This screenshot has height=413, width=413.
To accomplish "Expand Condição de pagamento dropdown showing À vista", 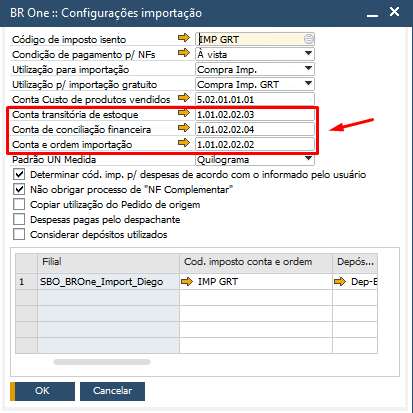I will click(309, 53).
